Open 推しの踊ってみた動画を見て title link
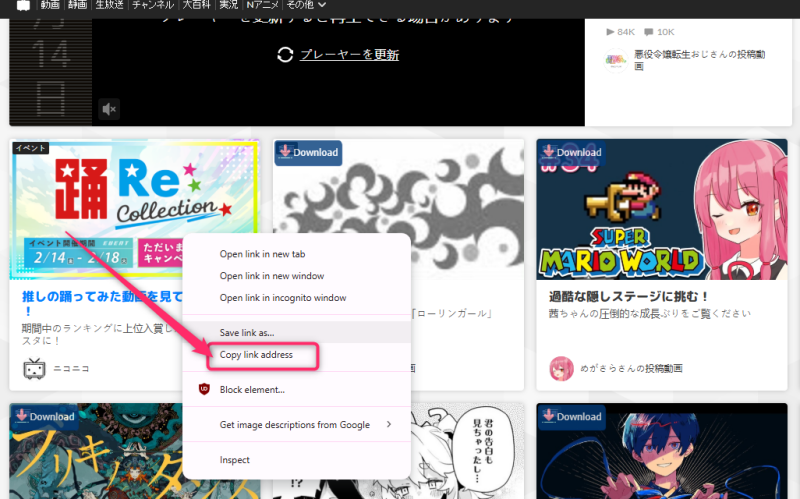The height and width of the screenshot is (499, 800). 102,303
